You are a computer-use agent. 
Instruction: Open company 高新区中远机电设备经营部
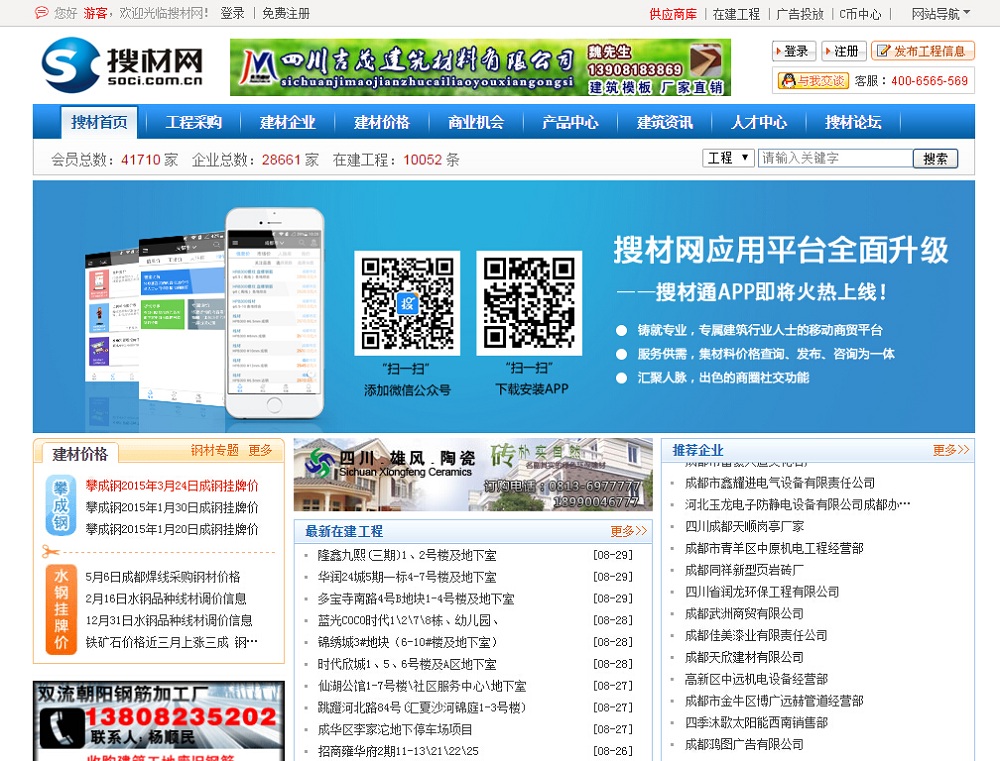point(756,679)
